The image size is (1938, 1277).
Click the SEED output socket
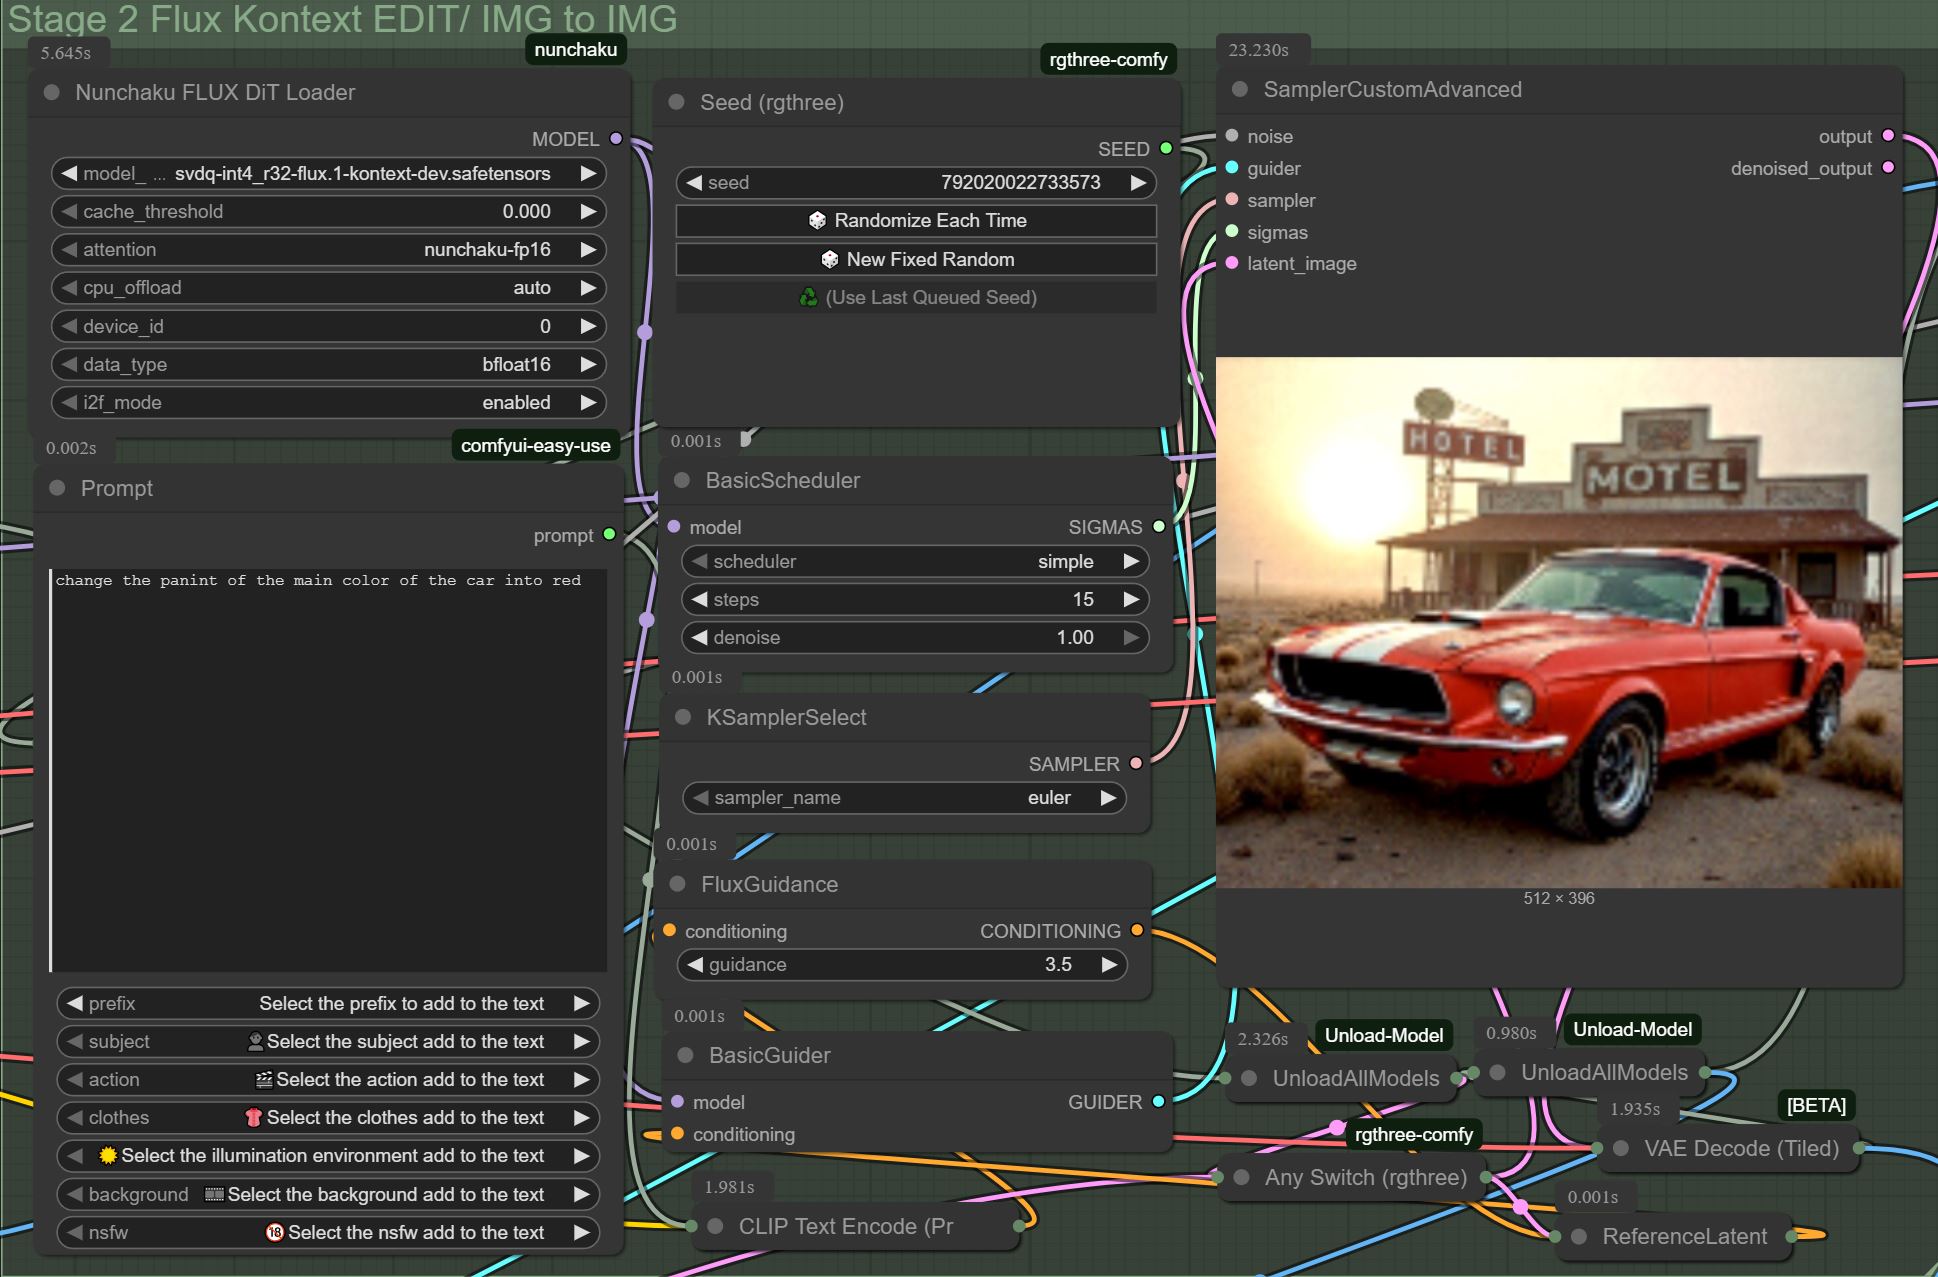[1166, 148]
